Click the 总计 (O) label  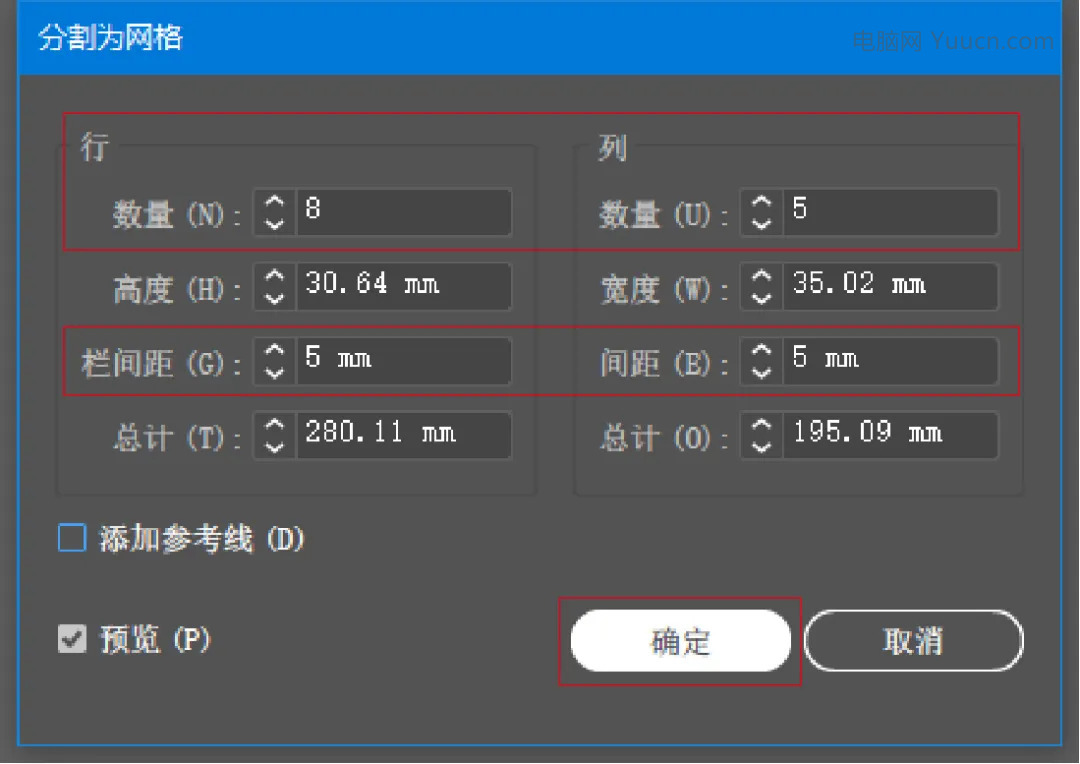(x=664, y=437)
